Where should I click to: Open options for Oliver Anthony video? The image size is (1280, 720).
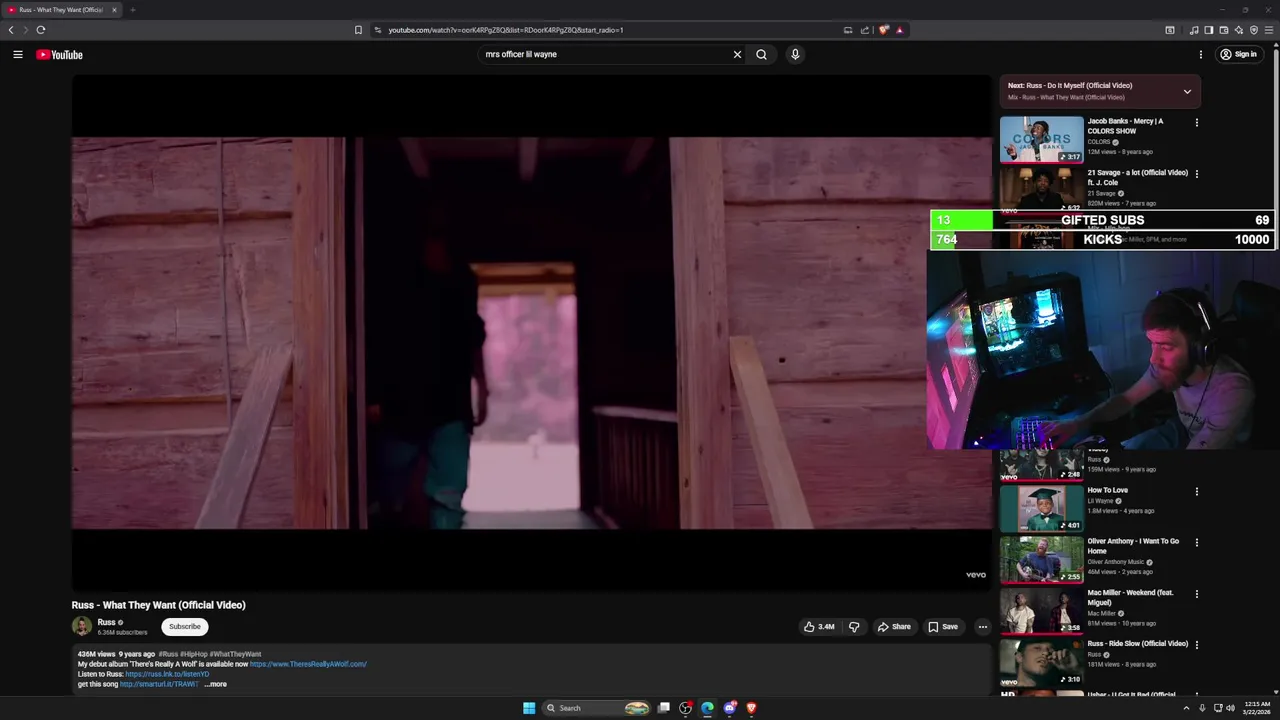[1197, 543]
